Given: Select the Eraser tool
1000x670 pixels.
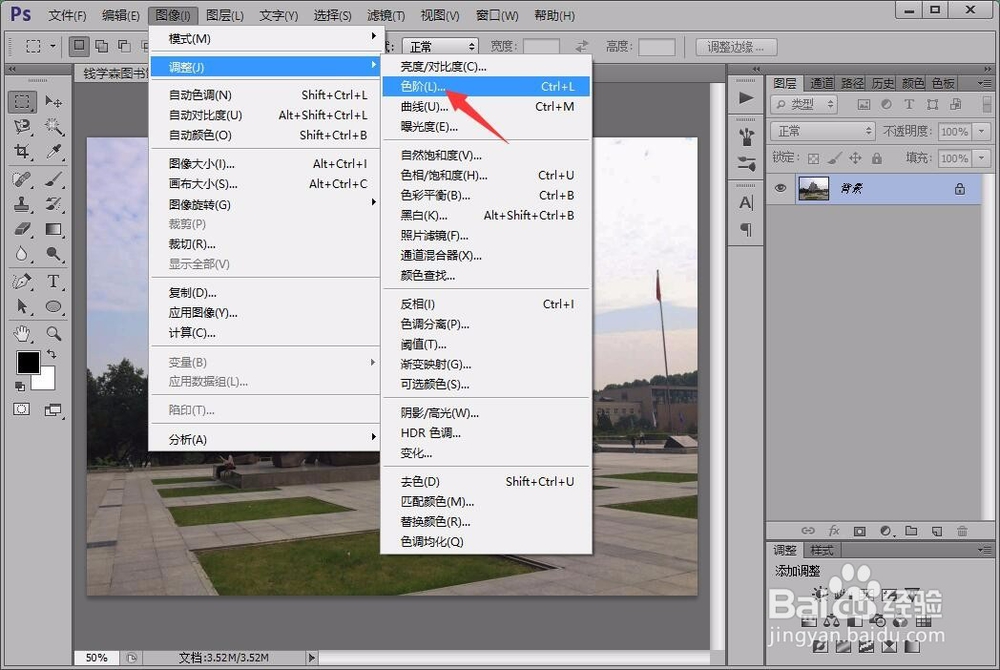Looking at the screenshot, I should tap(22, 229).
